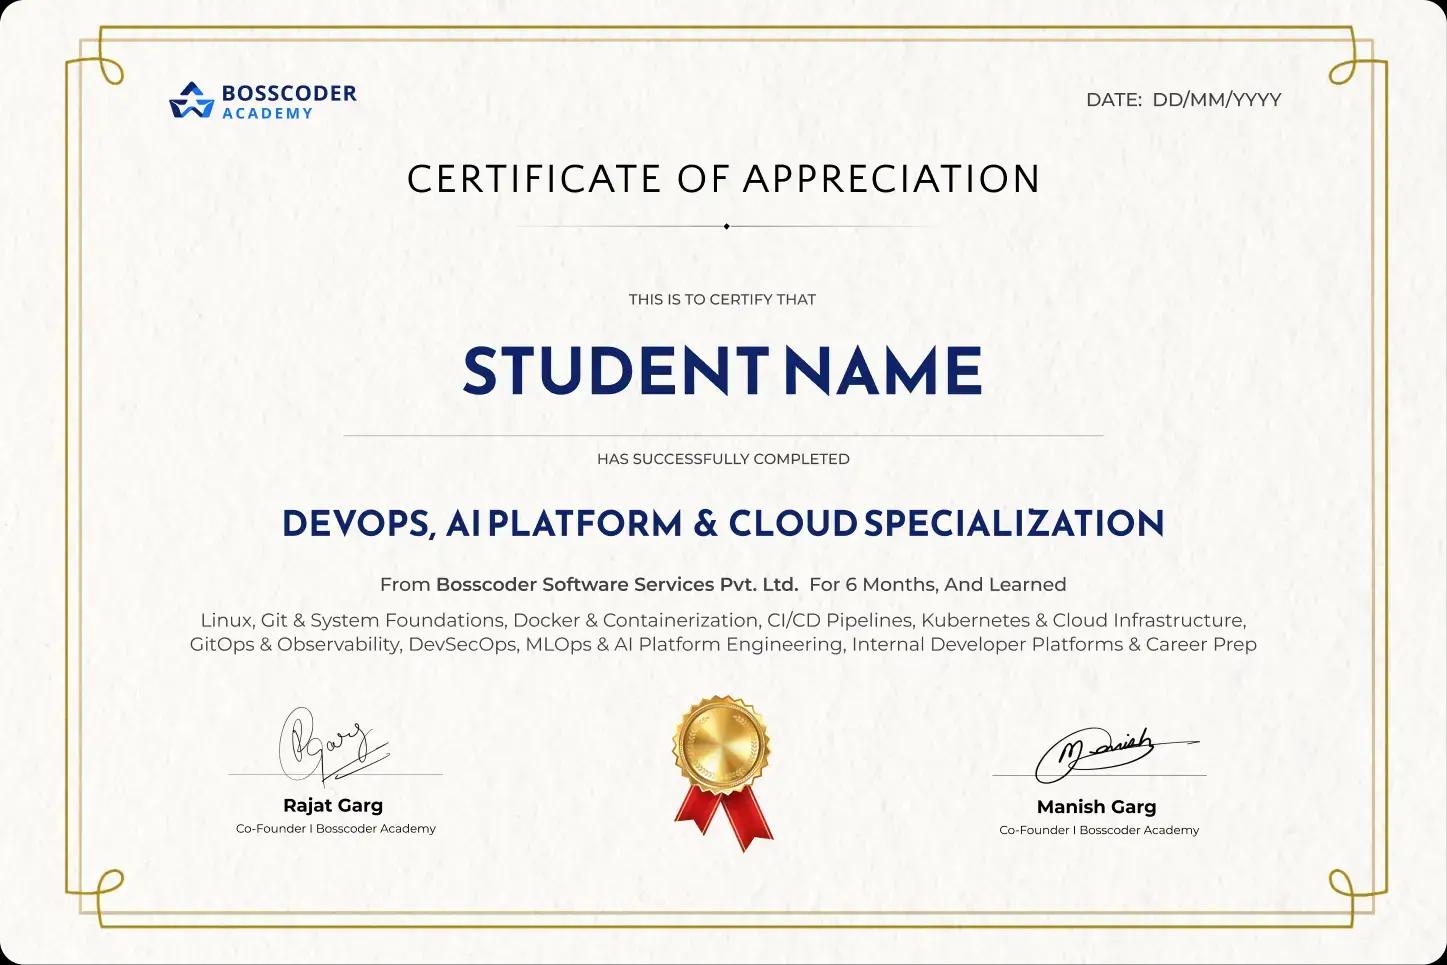
Task: Click the gold medal ribbon badge
Action: [x=723, y=772]
